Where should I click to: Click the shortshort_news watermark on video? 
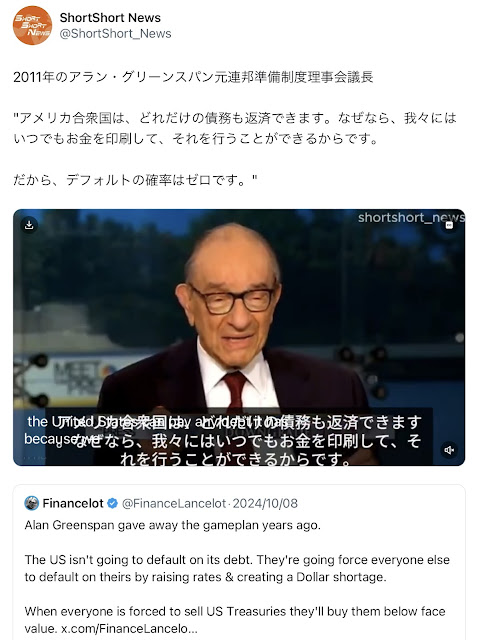click(411, 218)
